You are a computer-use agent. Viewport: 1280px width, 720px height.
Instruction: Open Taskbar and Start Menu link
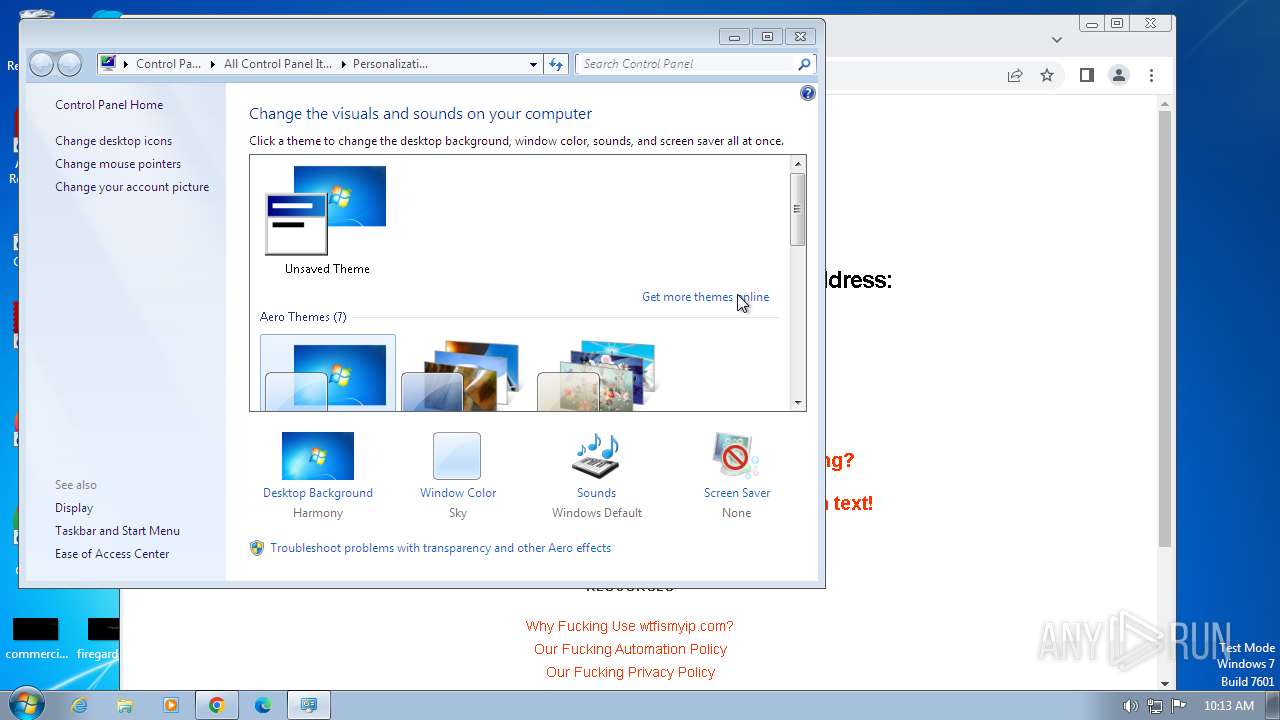(117, 531)
